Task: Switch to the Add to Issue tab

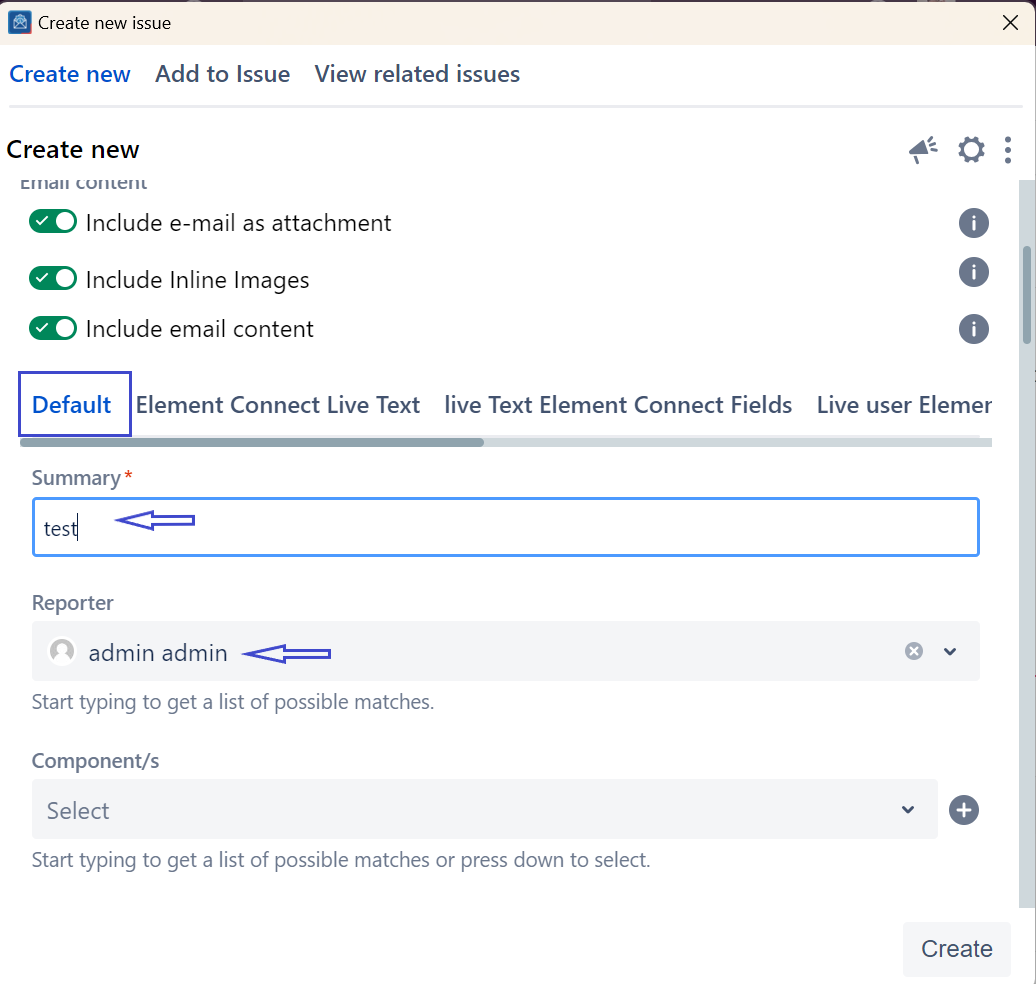Action: pos(222,74)
